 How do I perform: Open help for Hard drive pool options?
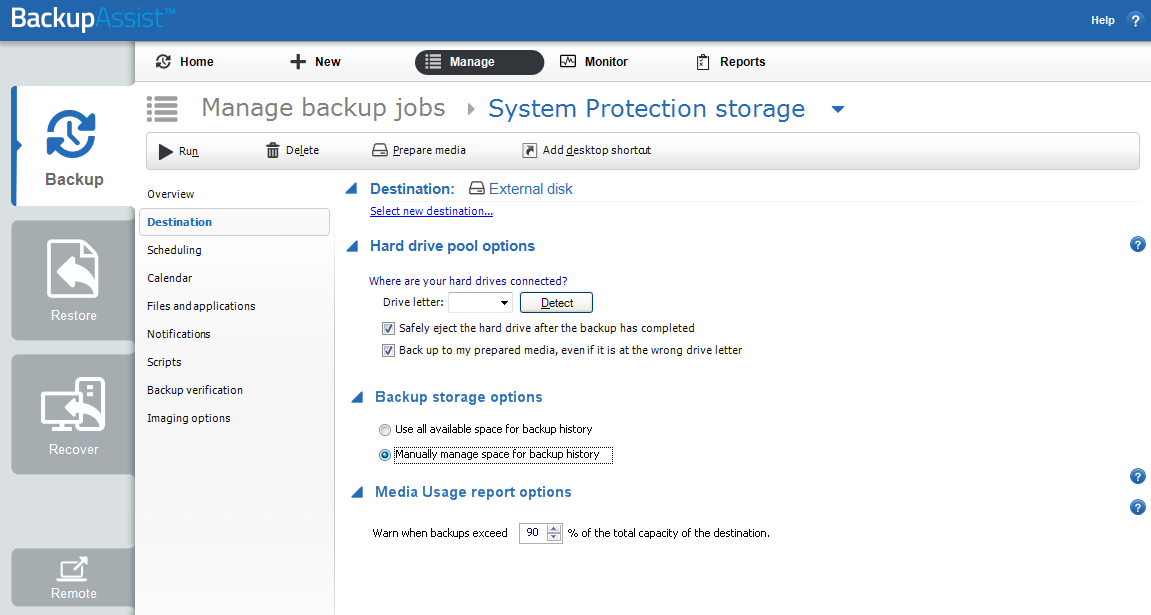tap(1137, 244)
